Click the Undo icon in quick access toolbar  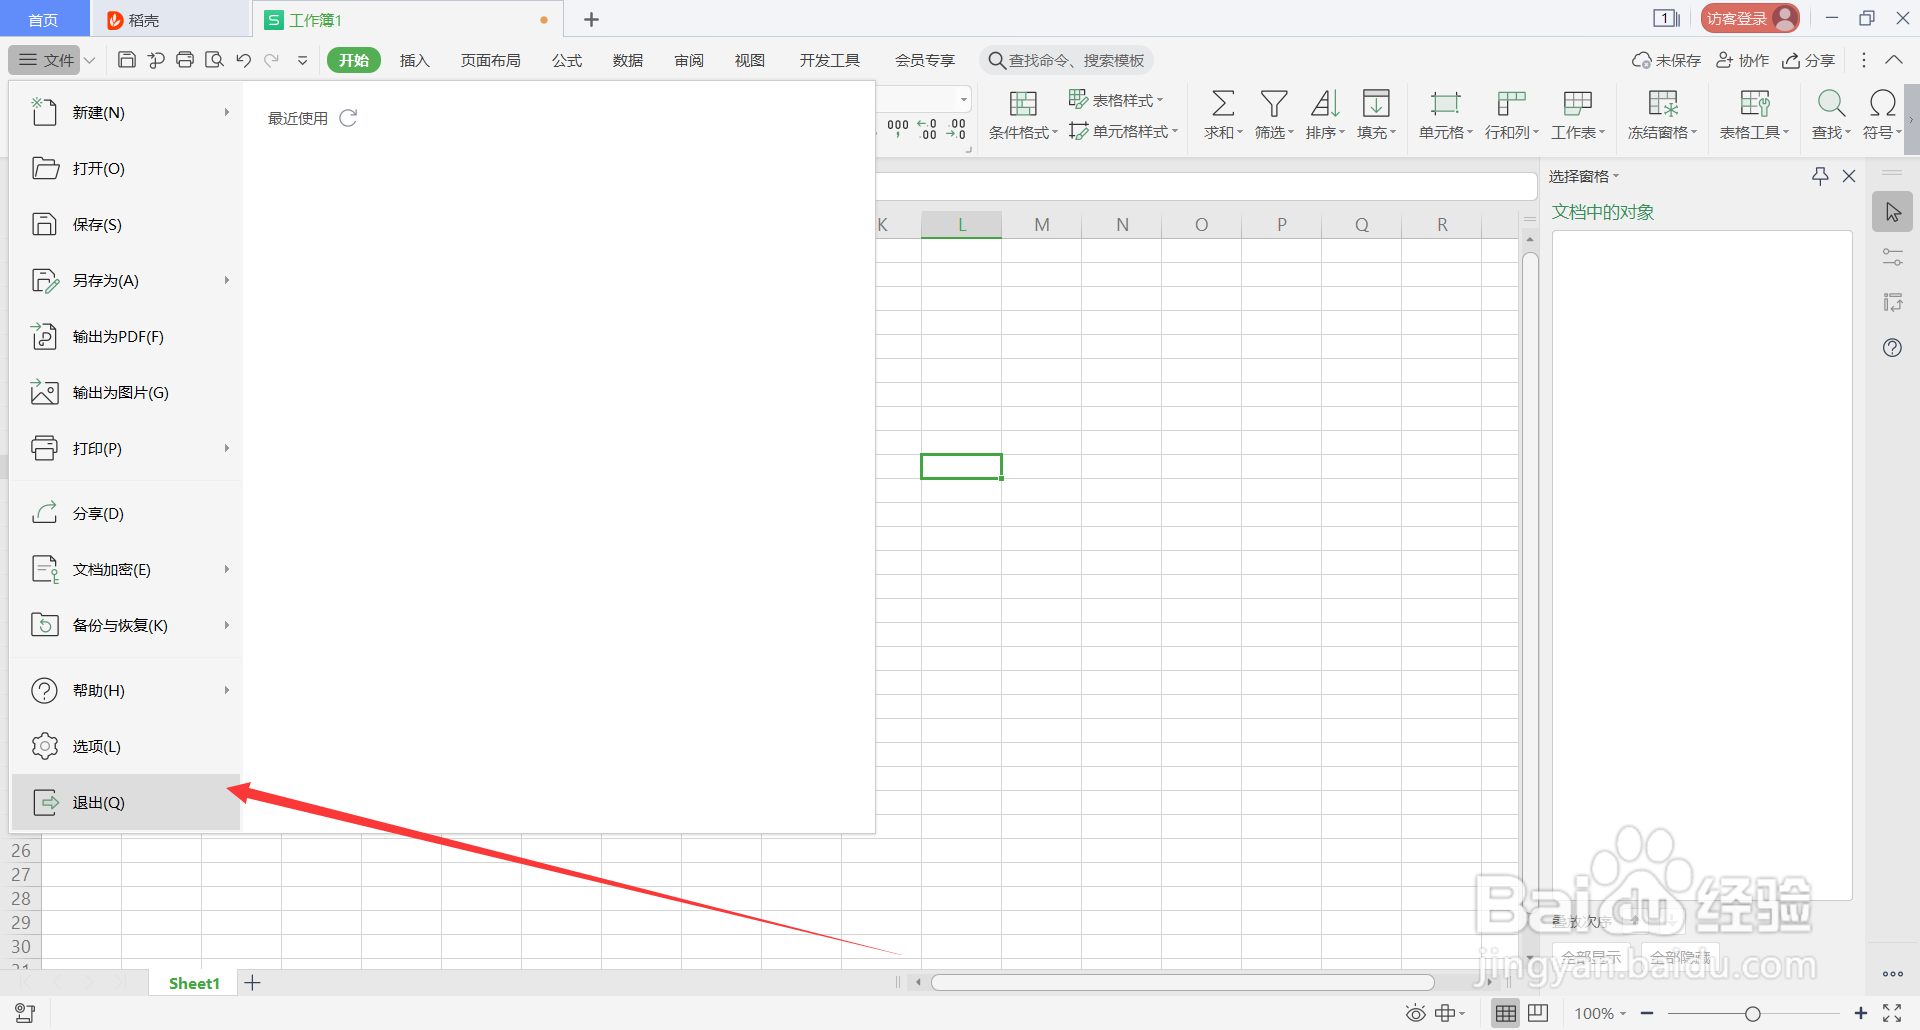tap(243, 60)
